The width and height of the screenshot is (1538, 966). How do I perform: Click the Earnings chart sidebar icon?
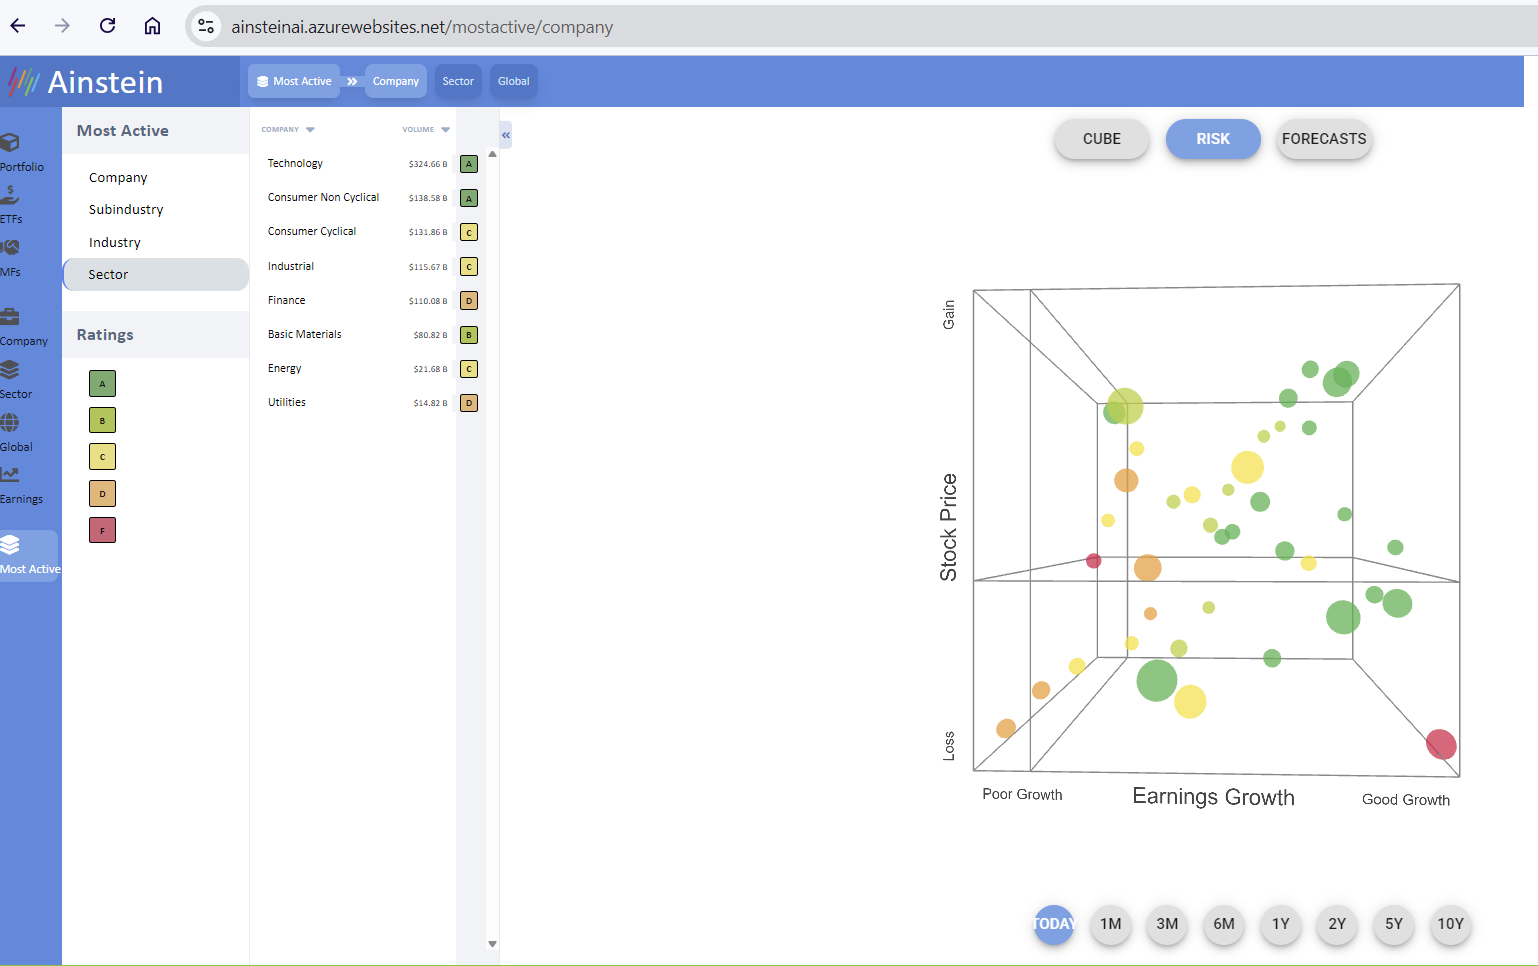tap(10, 476)
